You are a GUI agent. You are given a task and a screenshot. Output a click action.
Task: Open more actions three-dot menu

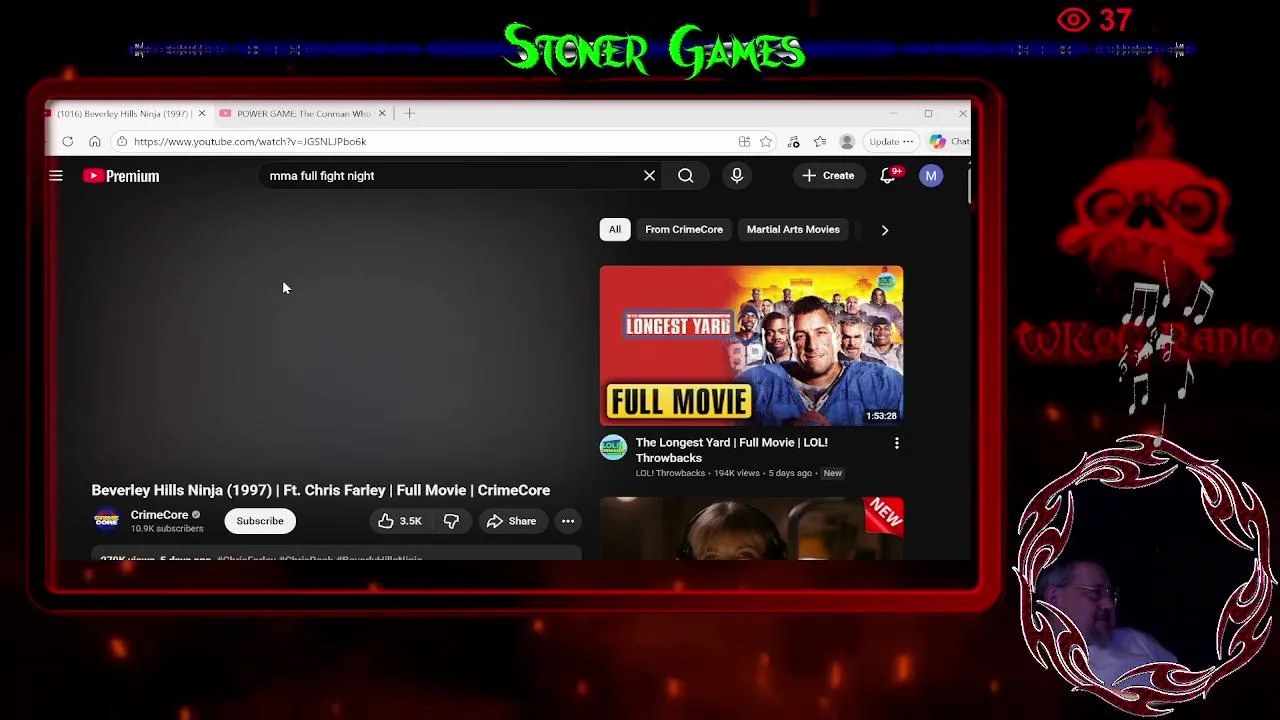point(567,521)
